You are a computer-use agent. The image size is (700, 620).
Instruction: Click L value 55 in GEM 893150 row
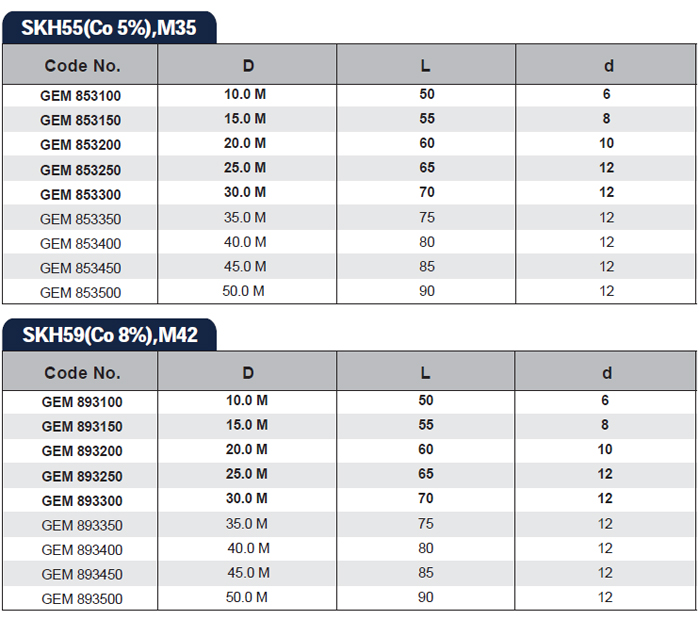(x=426, y=425)
